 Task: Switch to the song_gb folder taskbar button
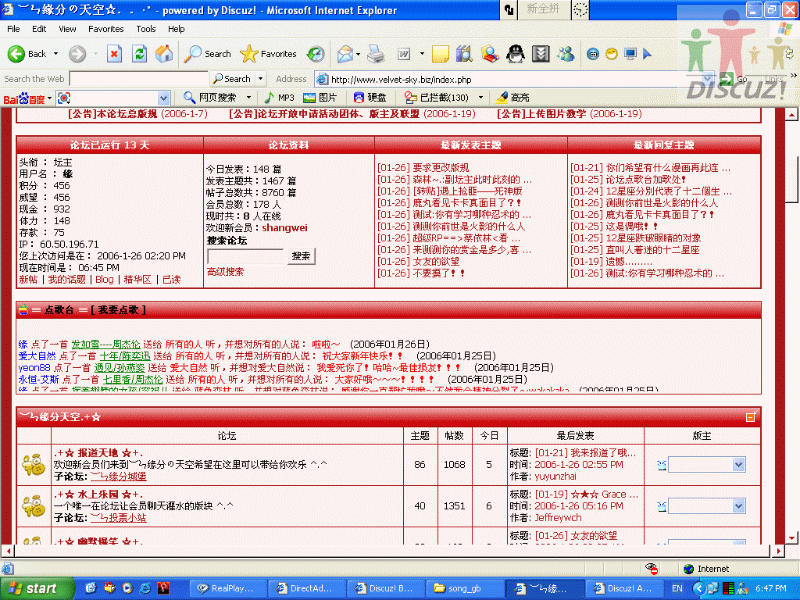(464, 588)
